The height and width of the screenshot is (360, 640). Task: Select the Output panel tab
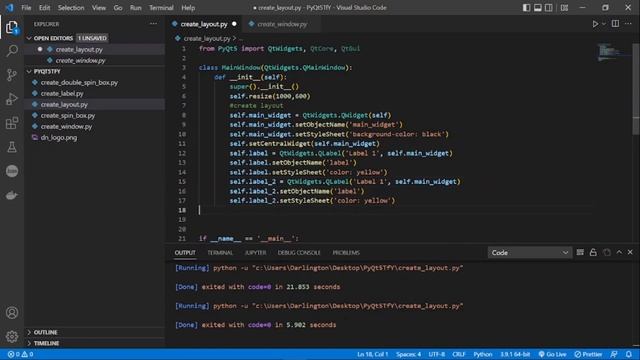pyautogui.click(x=185, y=253)
